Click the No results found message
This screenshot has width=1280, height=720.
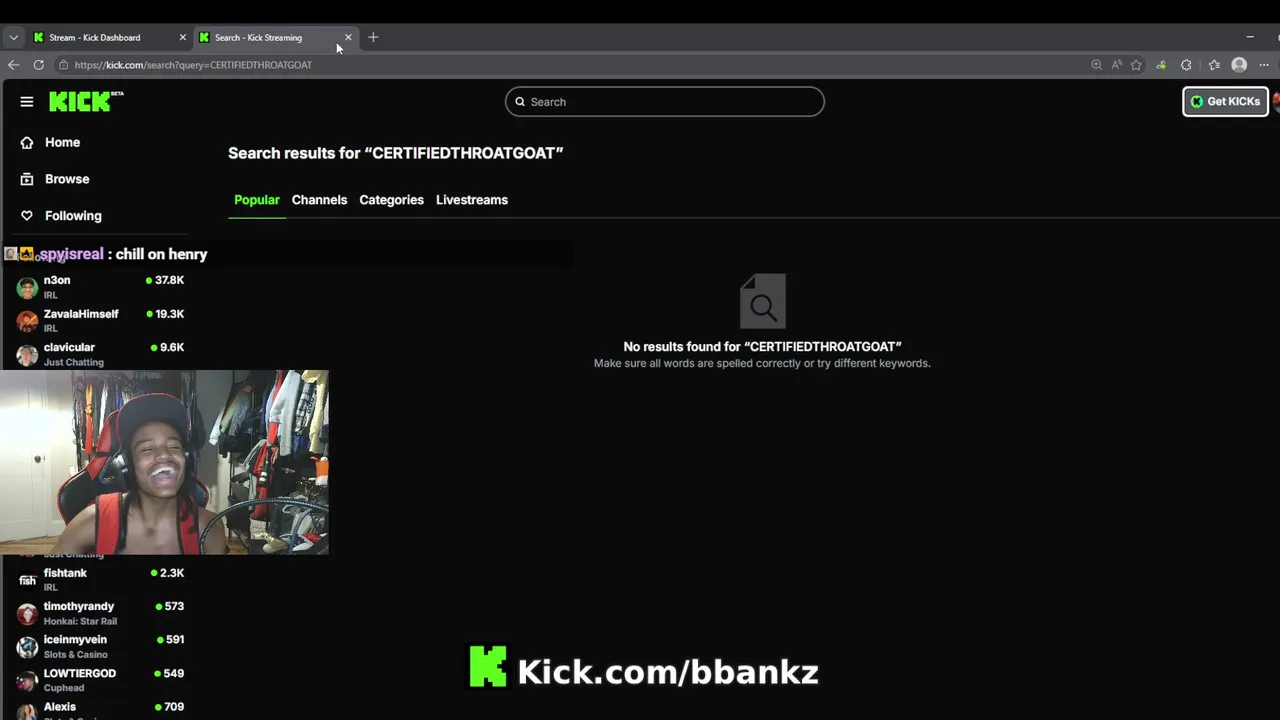coord(762,347)
